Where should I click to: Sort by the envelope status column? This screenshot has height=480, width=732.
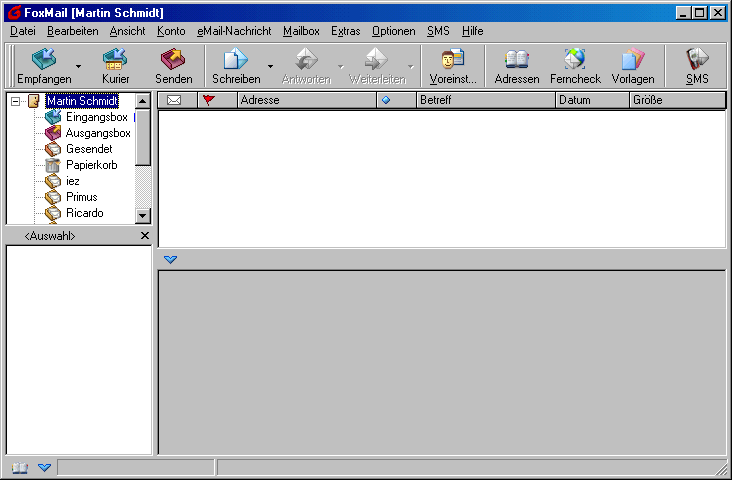point(177,100)
